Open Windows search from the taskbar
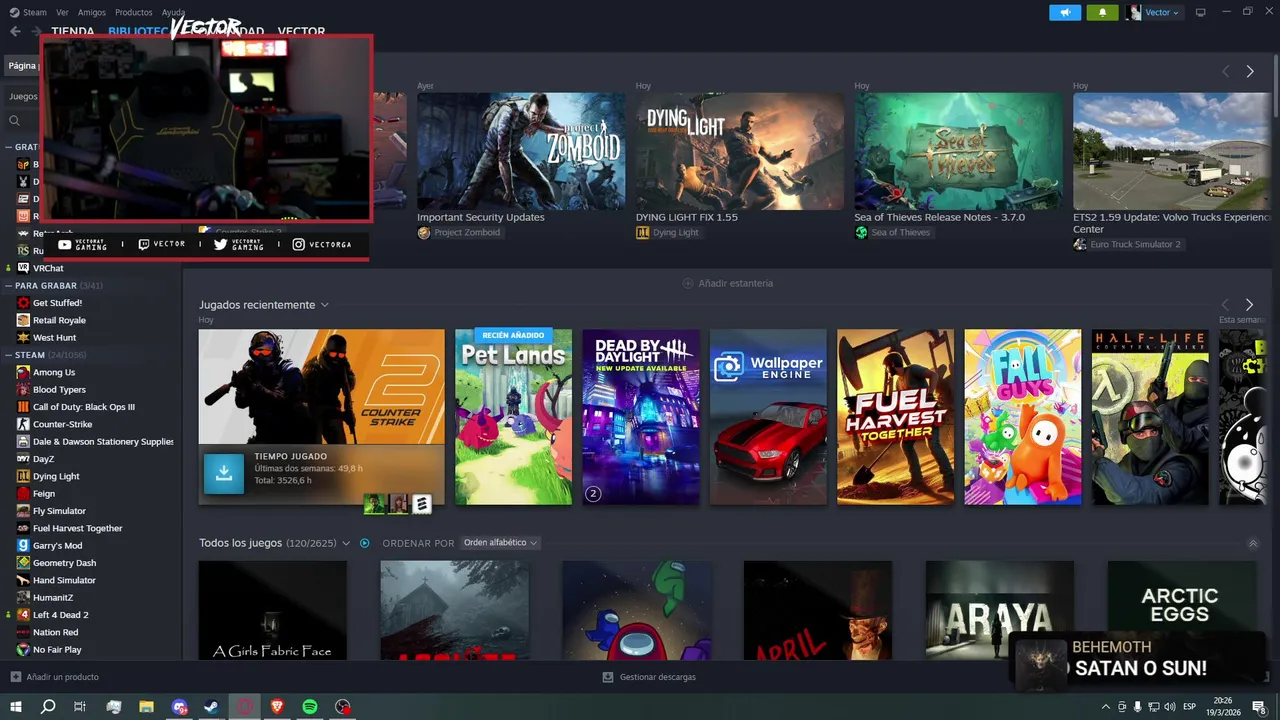The width and height of the screenshot is (1280, 720). [x=48, y=707]
